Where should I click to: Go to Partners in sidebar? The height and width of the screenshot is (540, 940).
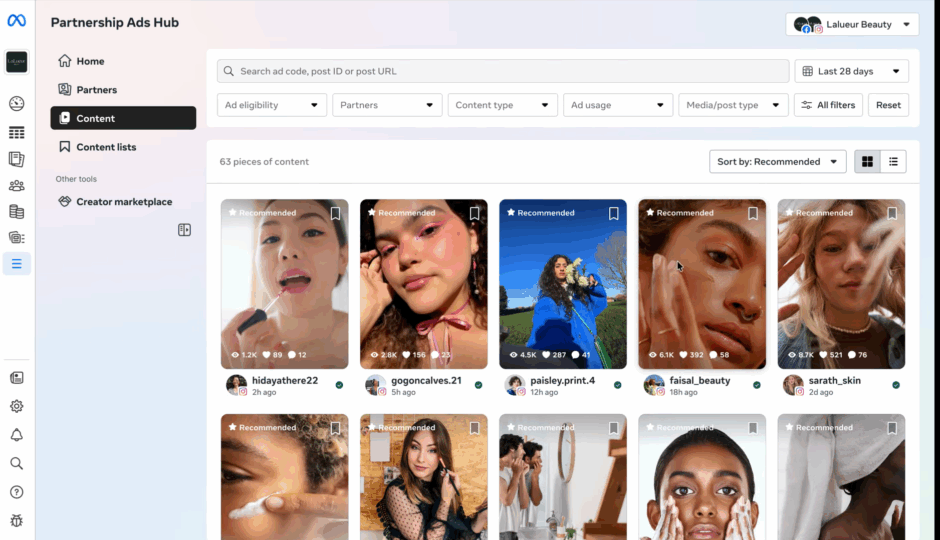point(96,90)
